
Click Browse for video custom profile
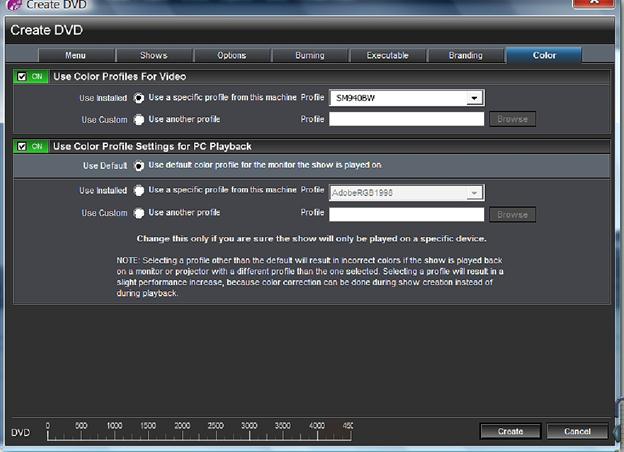[513, 119]
